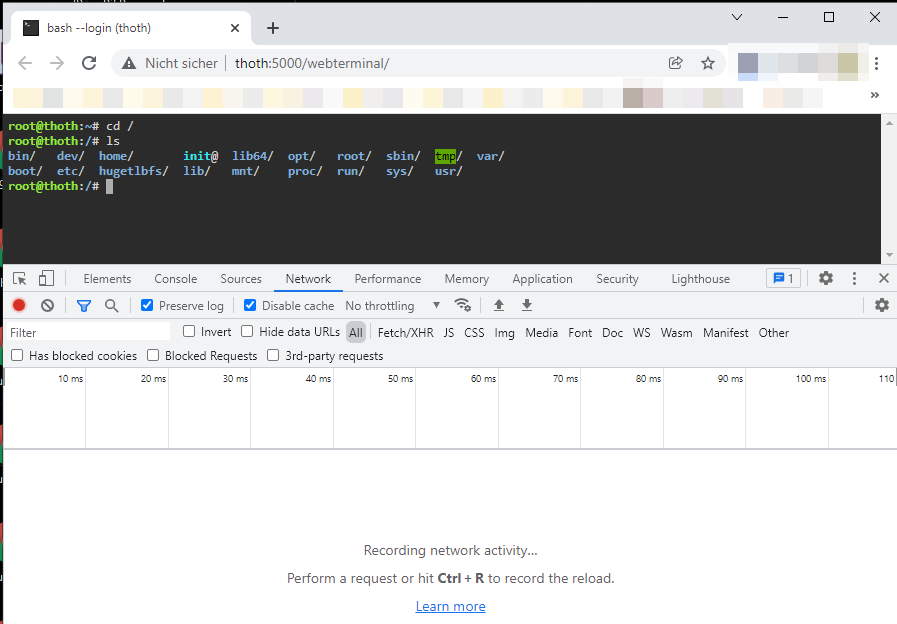Filter by Manifest requests
Viewport: 897px width, 624px height.
[x=725, y=332]
